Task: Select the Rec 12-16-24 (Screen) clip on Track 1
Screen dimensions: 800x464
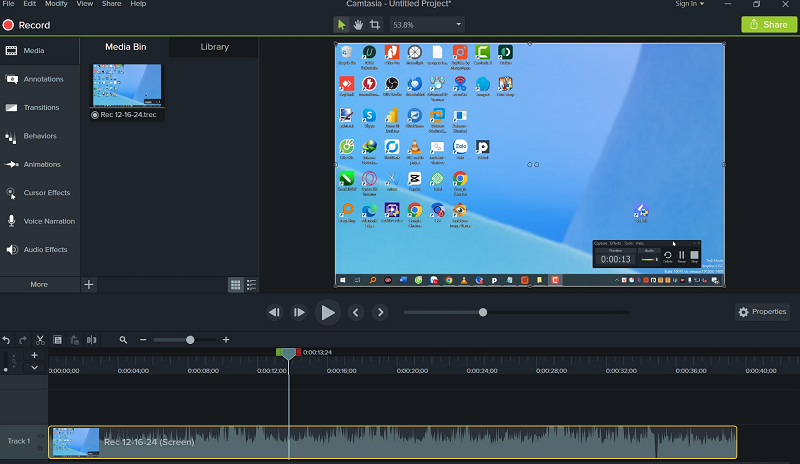Action: (x=392, y=442)
